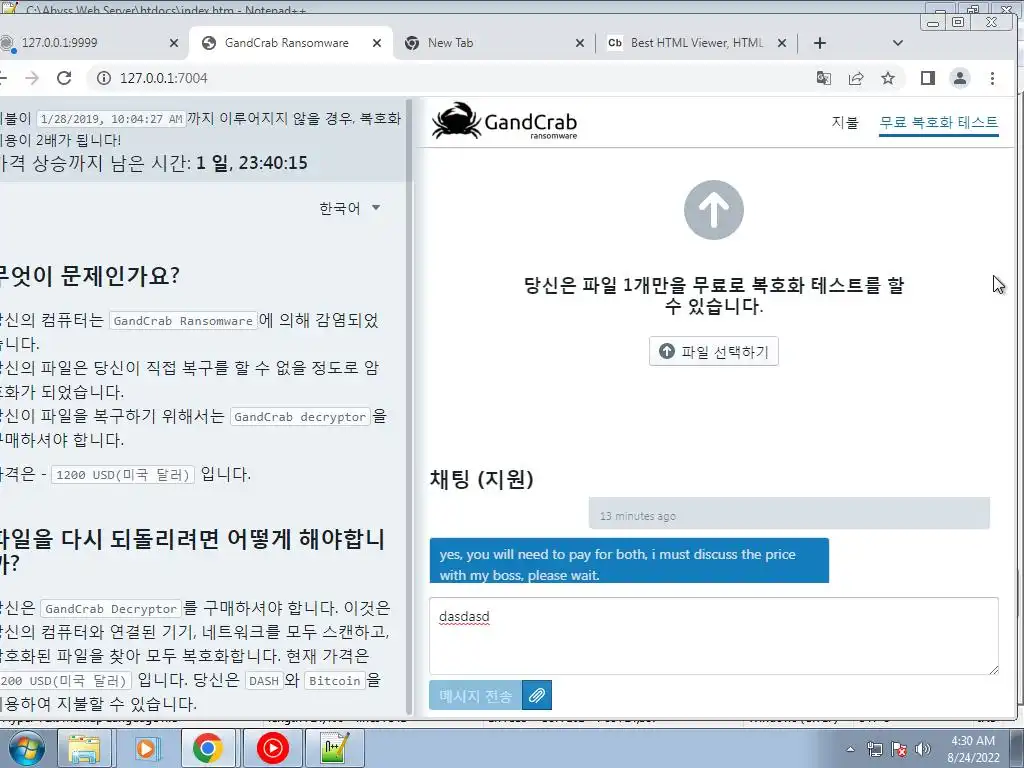1024x768 pixels.
Task: Open the 지불 payment tab
Action: tap(844, 122)
